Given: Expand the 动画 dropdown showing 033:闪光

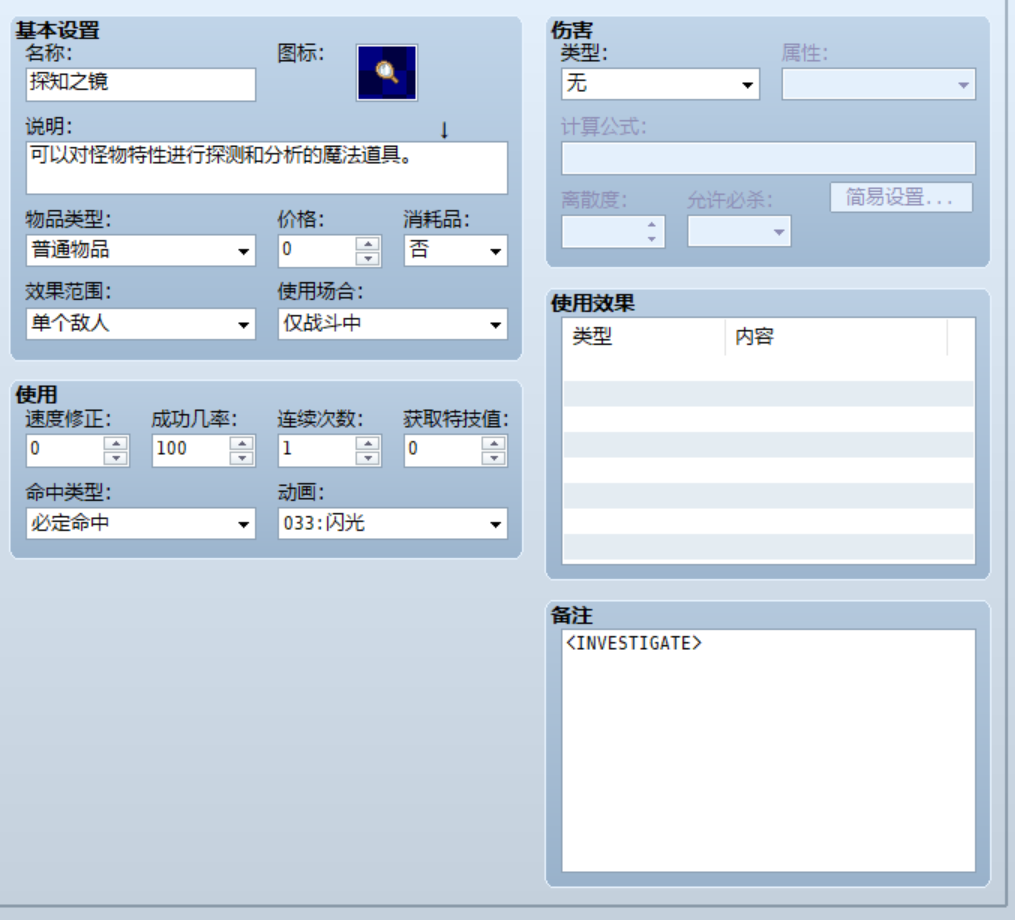Looking at the screenshot, I should (393, 523).
